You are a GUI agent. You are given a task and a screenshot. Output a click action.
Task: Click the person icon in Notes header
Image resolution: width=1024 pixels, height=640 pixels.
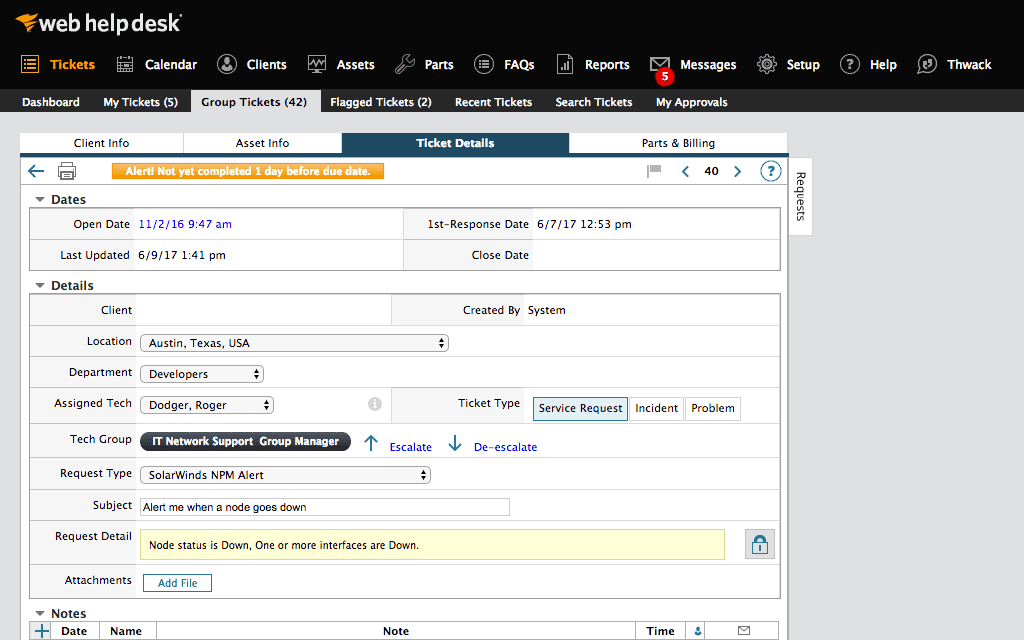(x=697, y=631)
